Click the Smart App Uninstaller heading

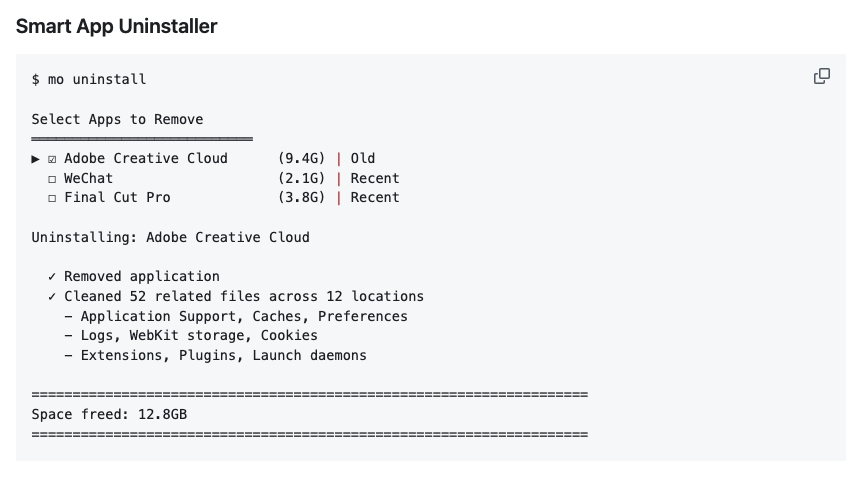point(116,27)
